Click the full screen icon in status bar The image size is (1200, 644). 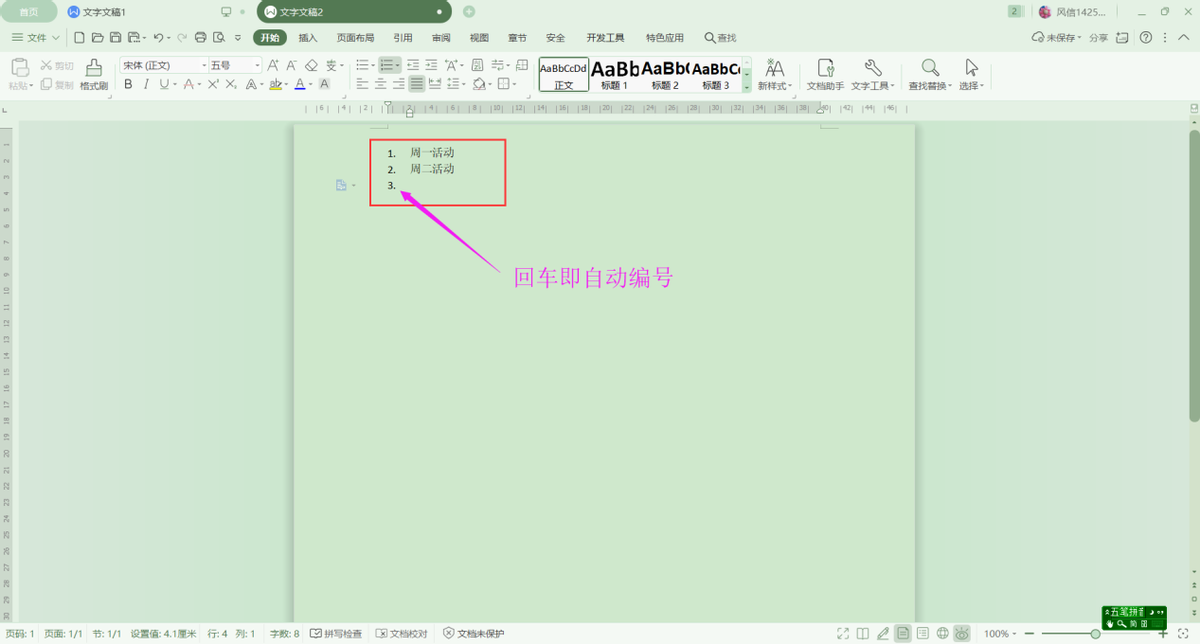click(x=843, y=634)
